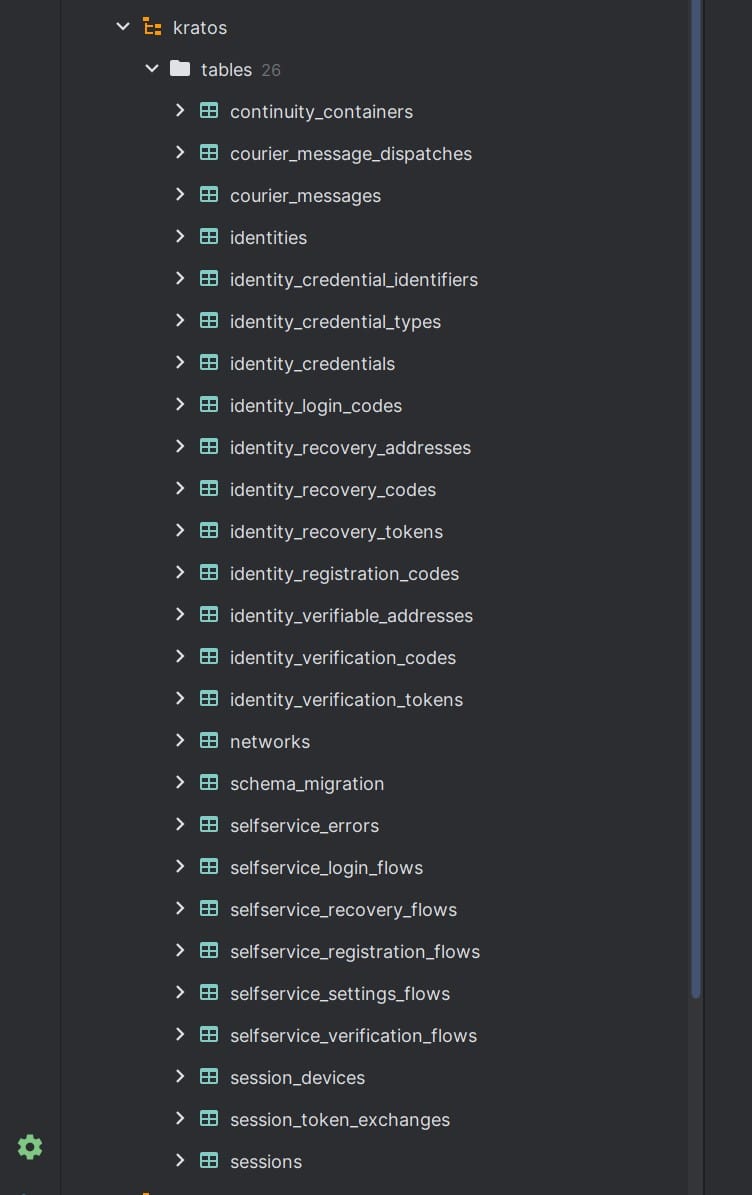Expand the selfservice_login_flows table node

(x=180, y=867)
